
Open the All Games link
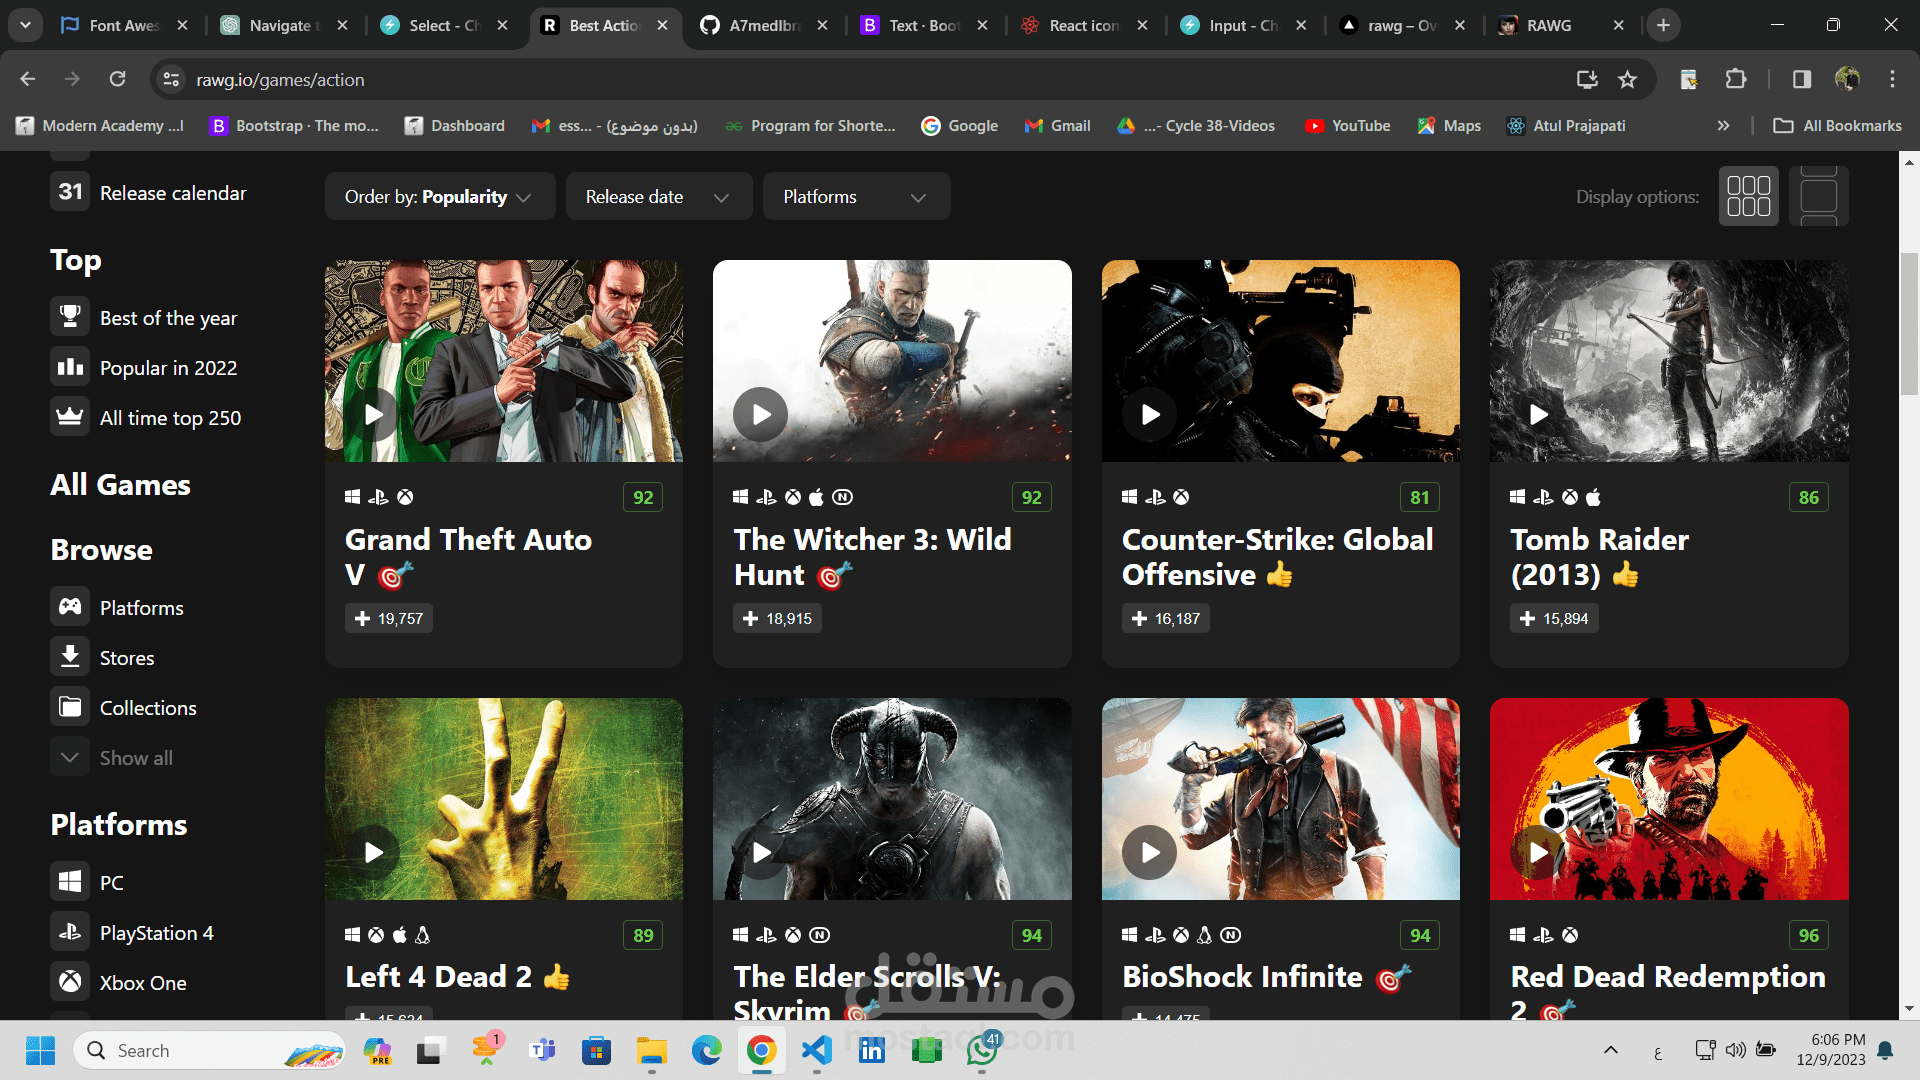(x=120, y=485)
